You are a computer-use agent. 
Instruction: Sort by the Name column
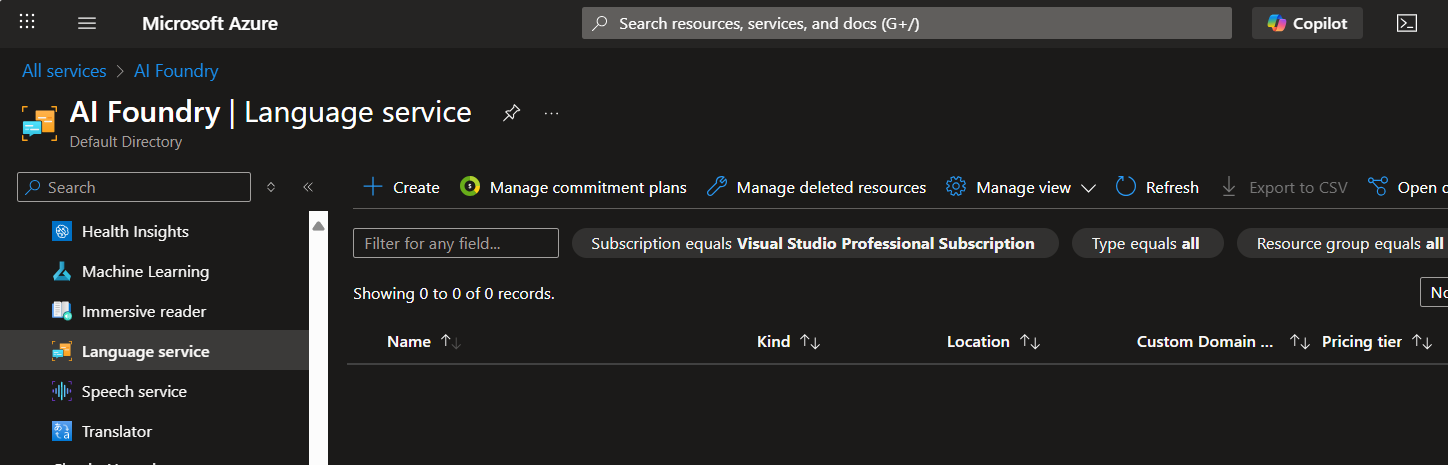[409, 342]
